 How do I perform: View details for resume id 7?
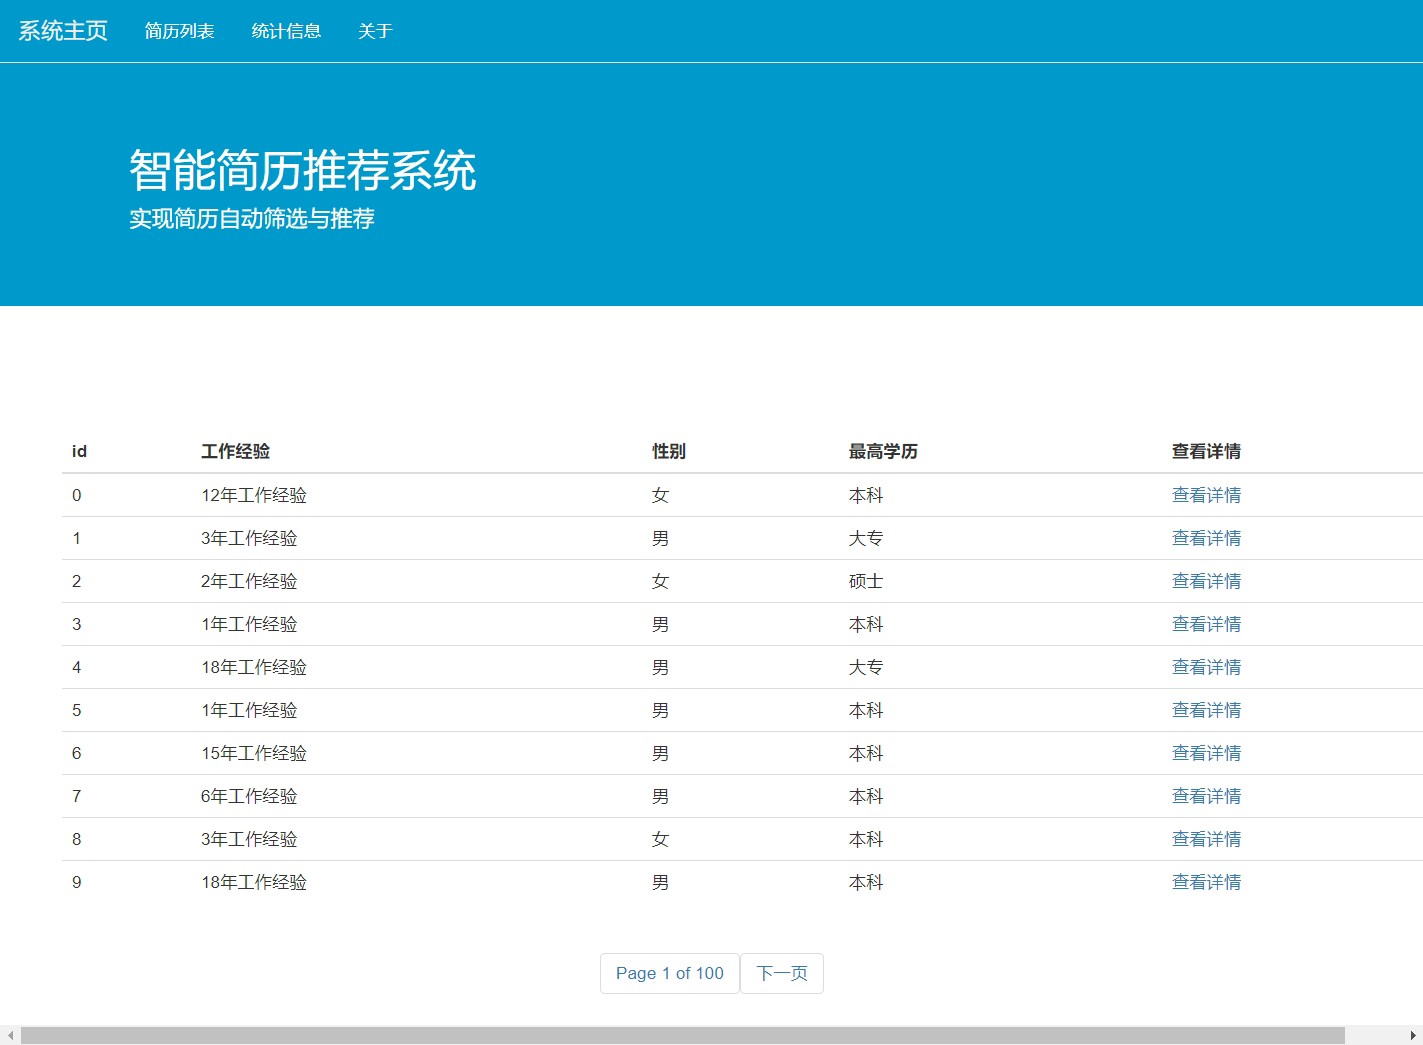click(1206, 796)
